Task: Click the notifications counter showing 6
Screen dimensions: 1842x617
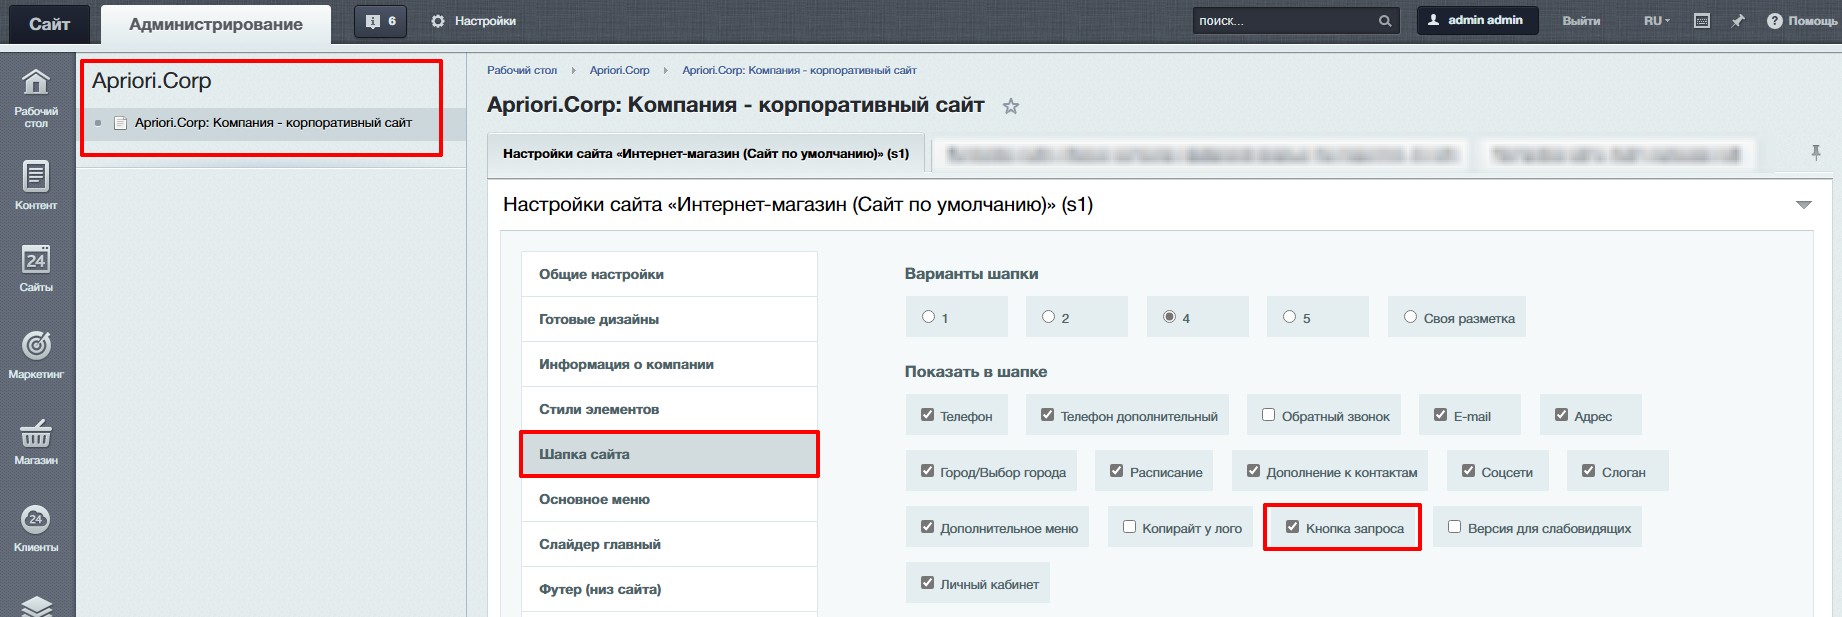Action: point(380,21)
